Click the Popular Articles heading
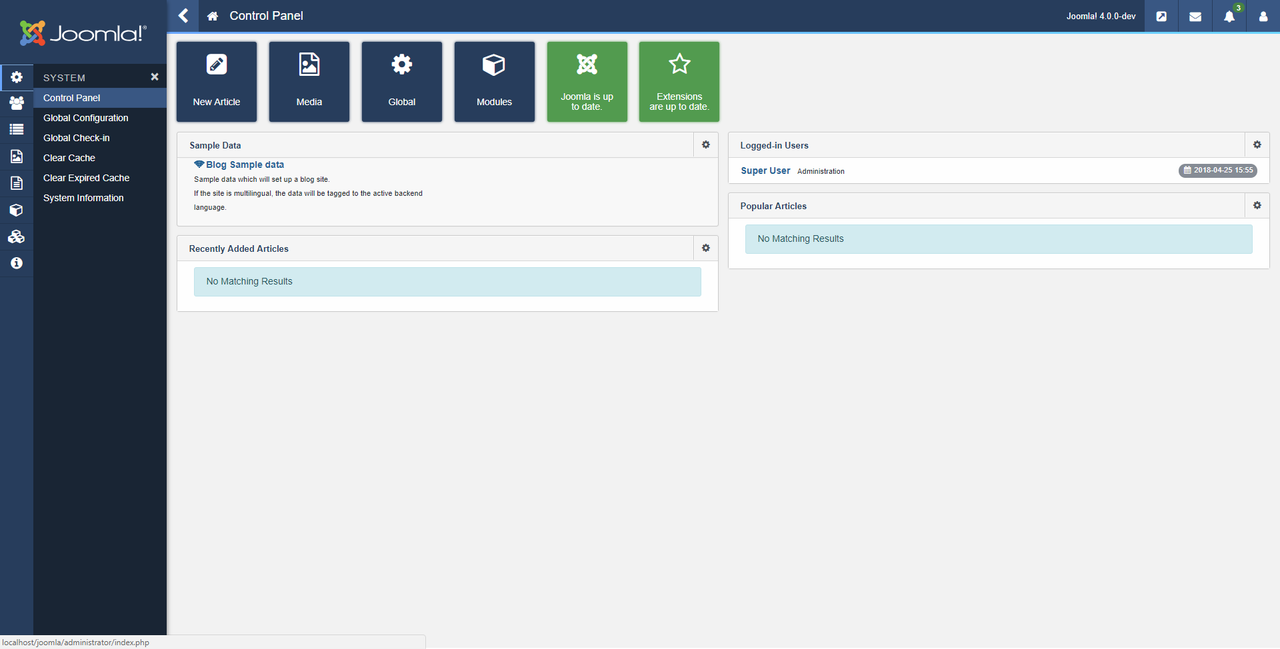 tap(773, 205)
